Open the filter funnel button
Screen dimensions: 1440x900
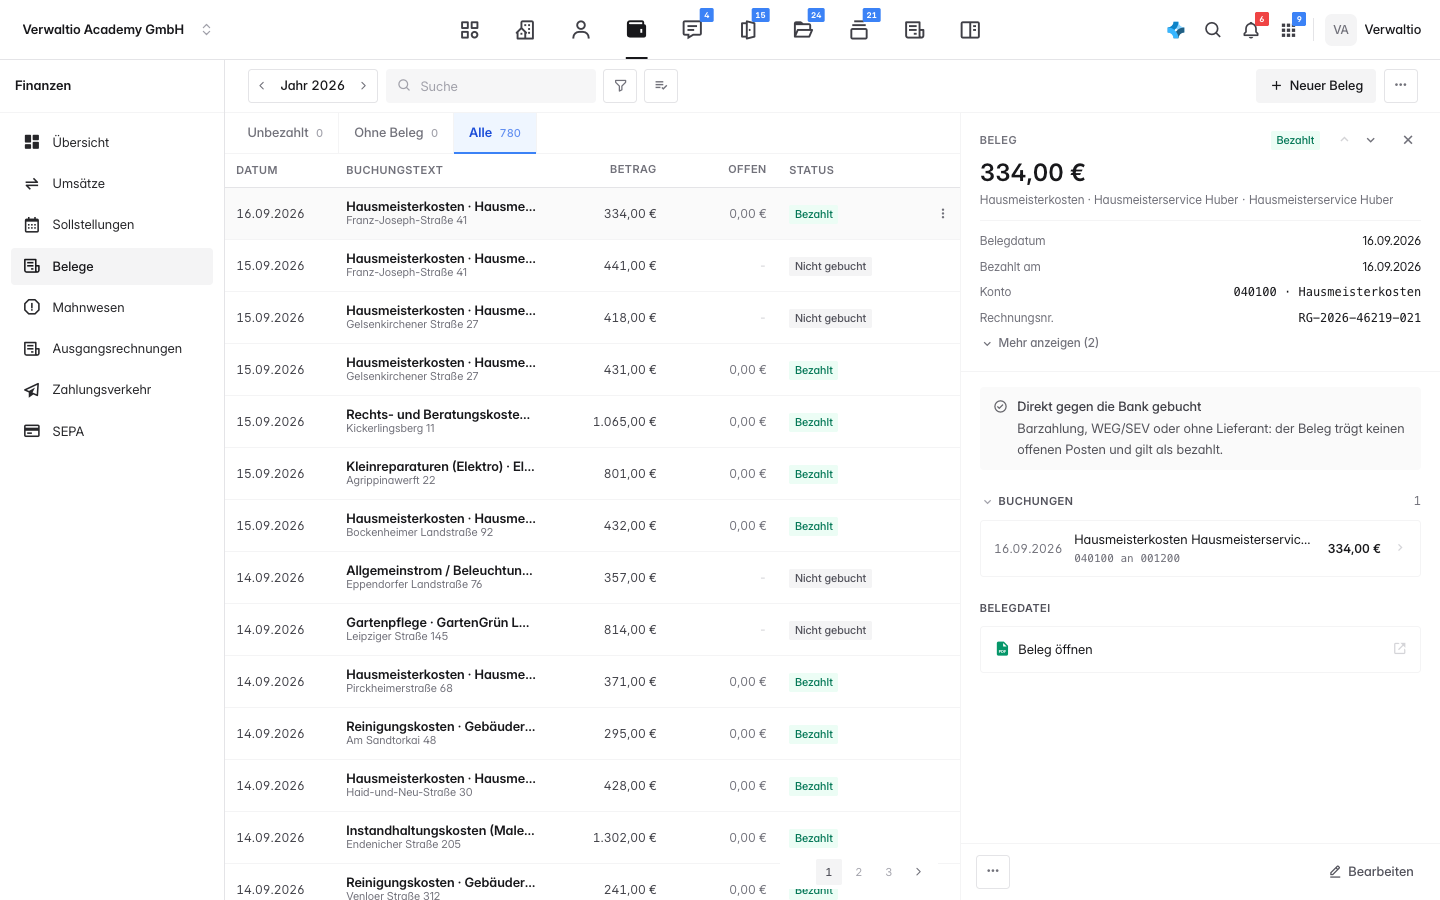click(x=620, y=86)
